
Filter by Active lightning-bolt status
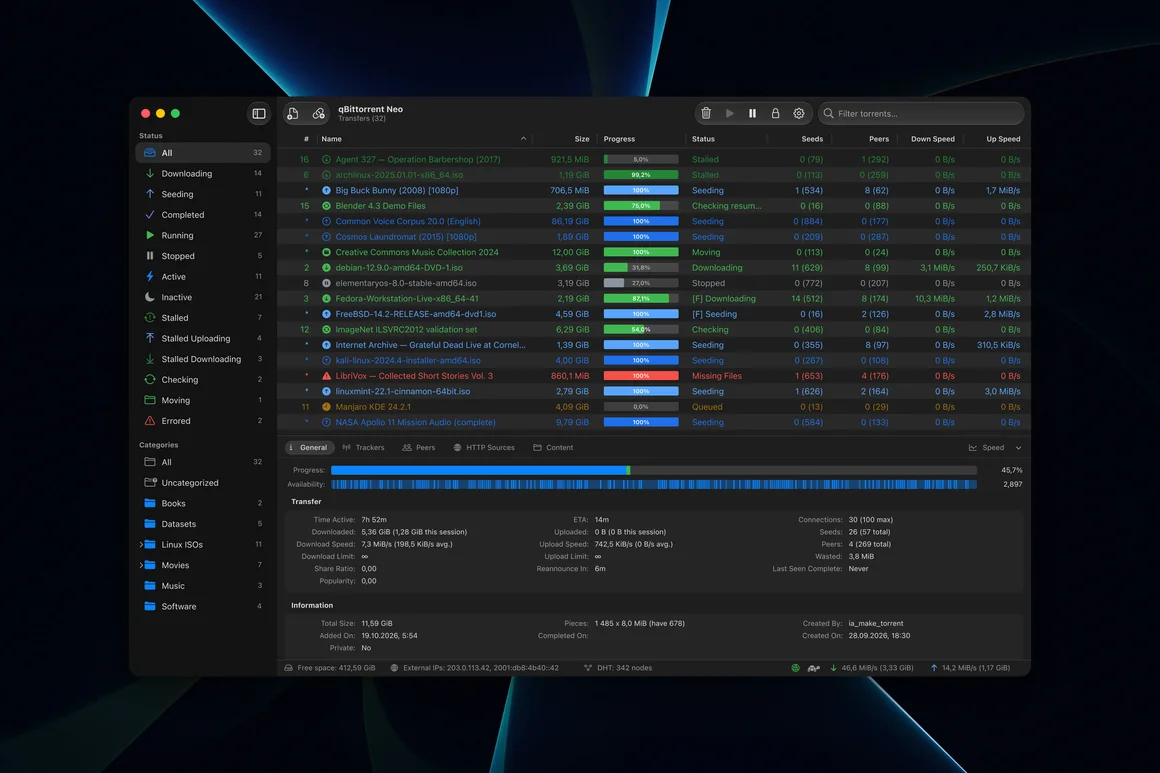[203, 277]
